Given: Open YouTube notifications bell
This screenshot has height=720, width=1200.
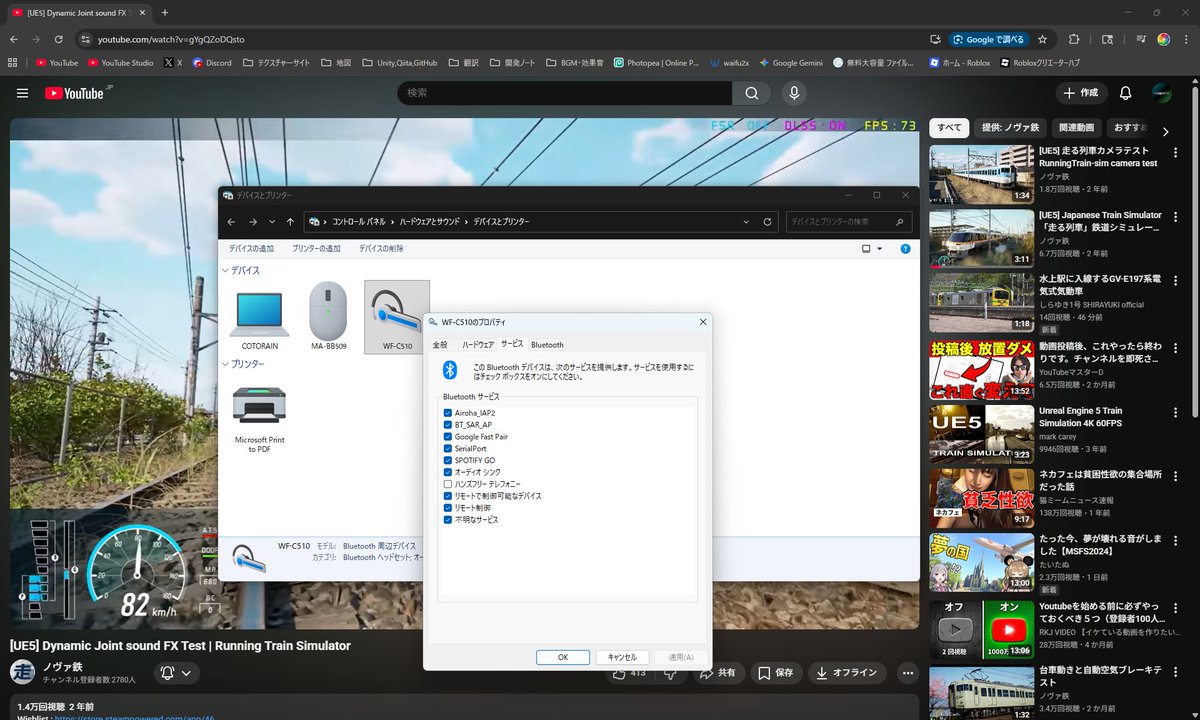Looking at the screenshot, I should (1125, 93).
